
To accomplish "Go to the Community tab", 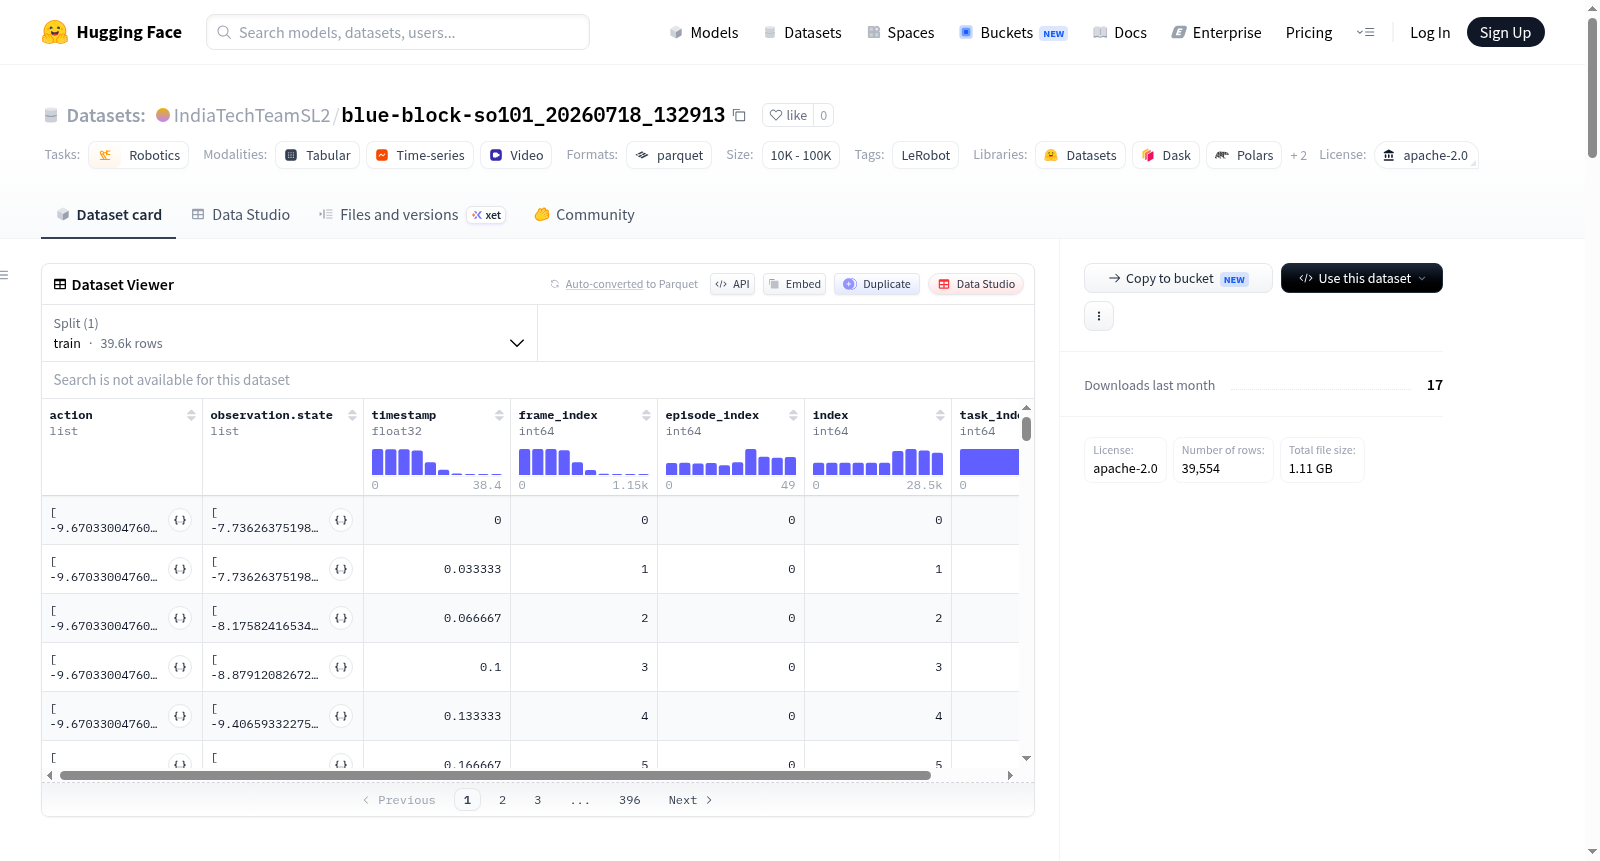I will click(x=585, y=215).
